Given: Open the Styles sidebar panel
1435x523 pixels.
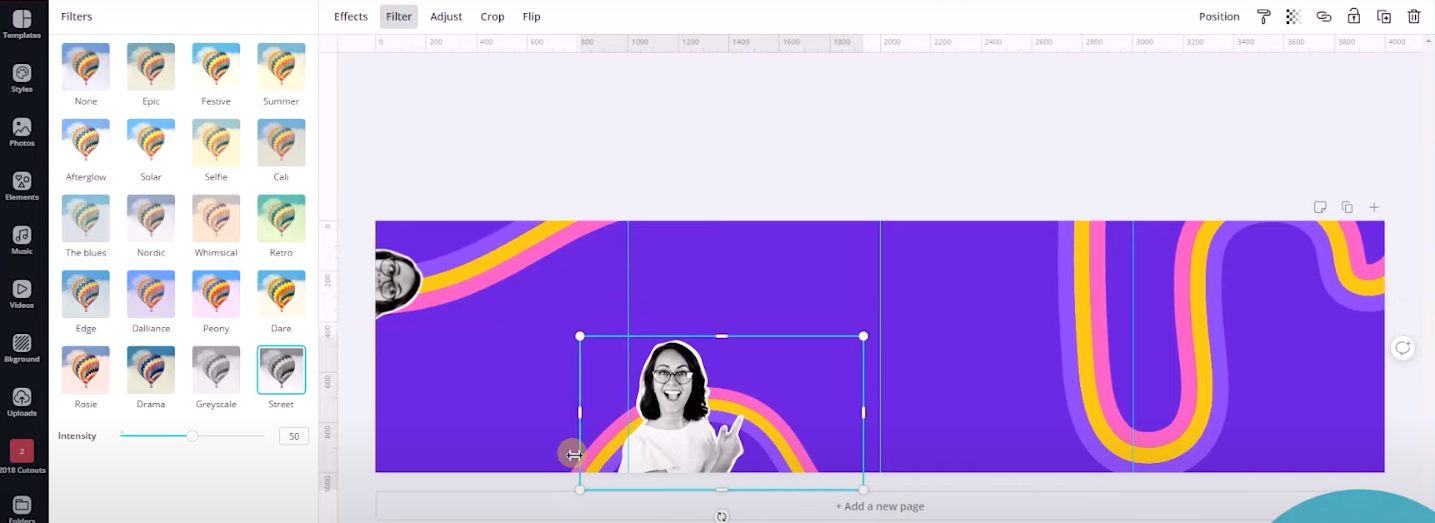Looking at the screenshot, I should [x=22, y=78].
